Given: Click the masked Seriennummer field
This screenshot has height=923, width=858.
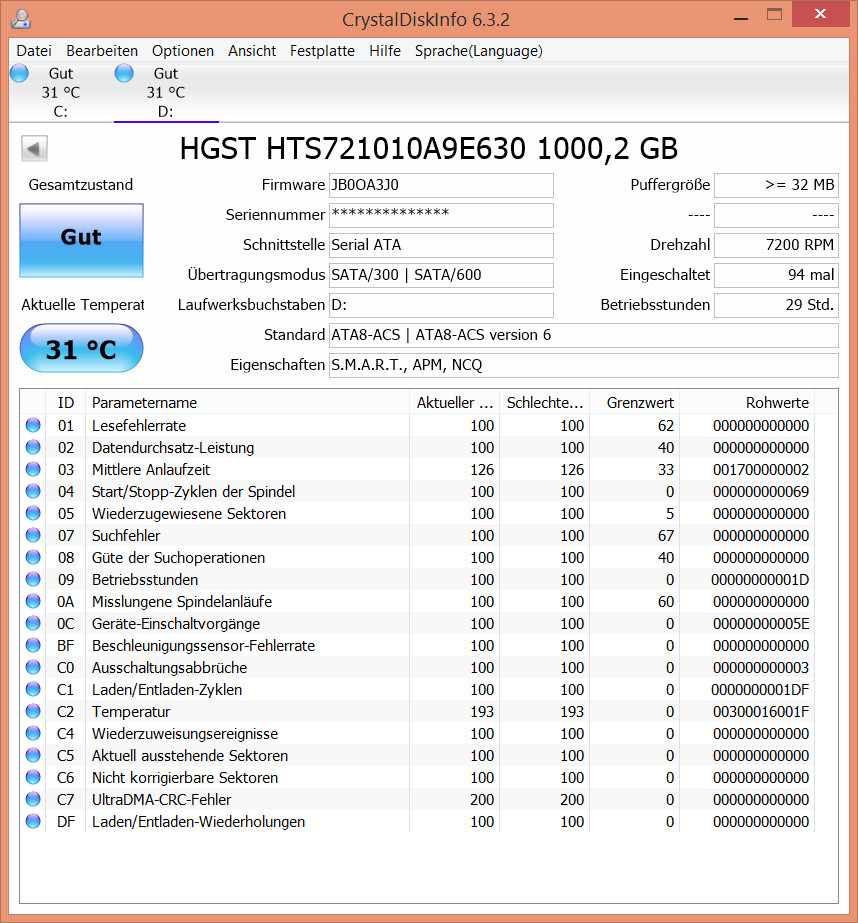Looking at the screenshot, I should pos(441,215).
